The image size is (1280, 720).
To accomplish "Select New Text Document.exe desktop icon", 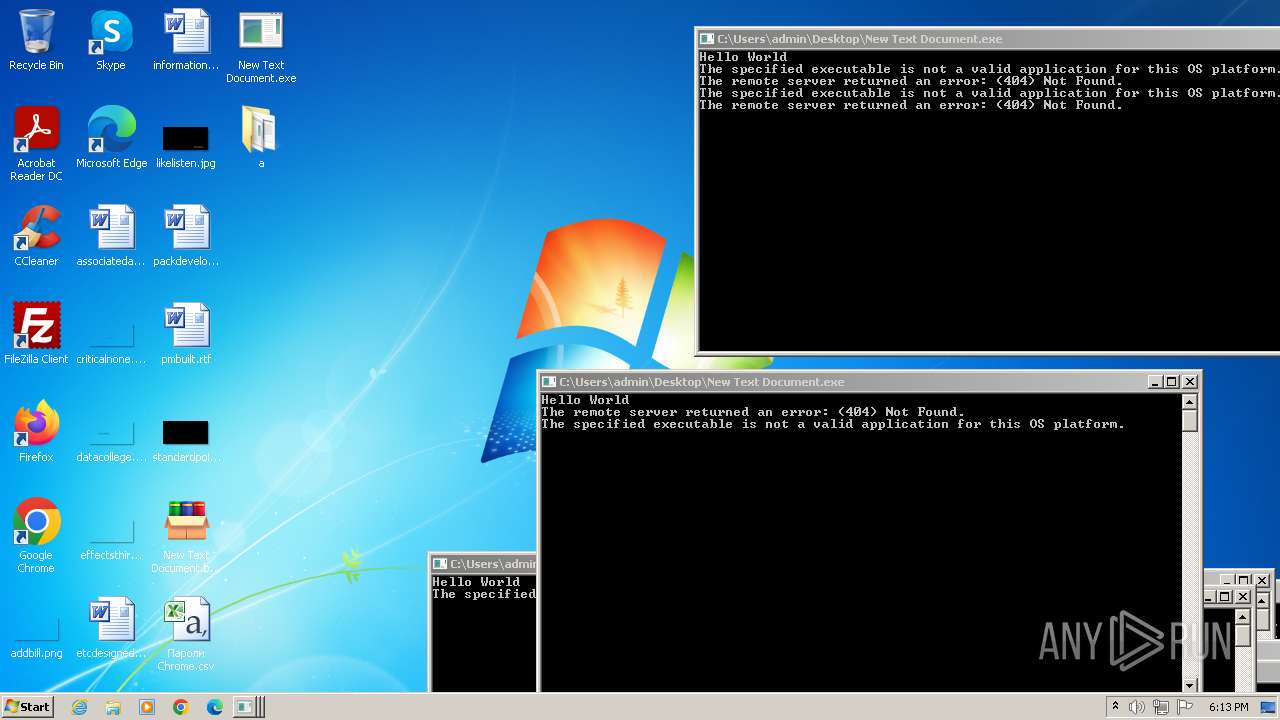I will tap(261, 46).
